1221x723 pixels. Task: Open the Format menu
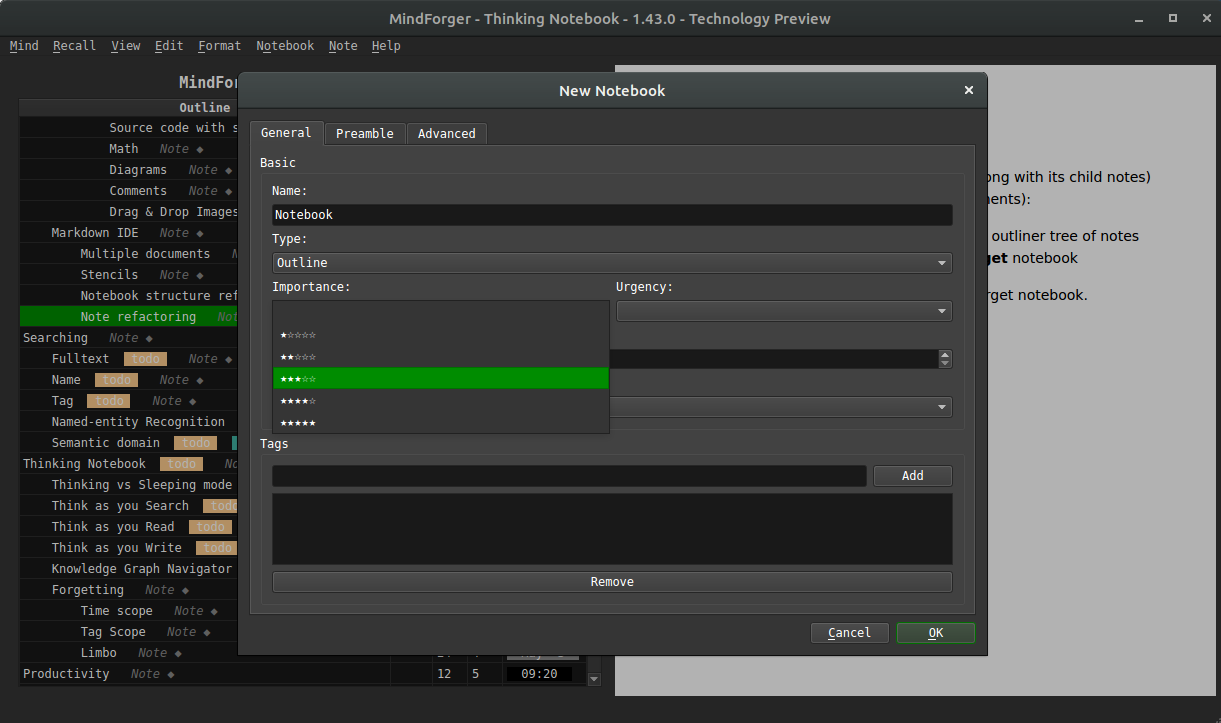[x=219, y=46]
